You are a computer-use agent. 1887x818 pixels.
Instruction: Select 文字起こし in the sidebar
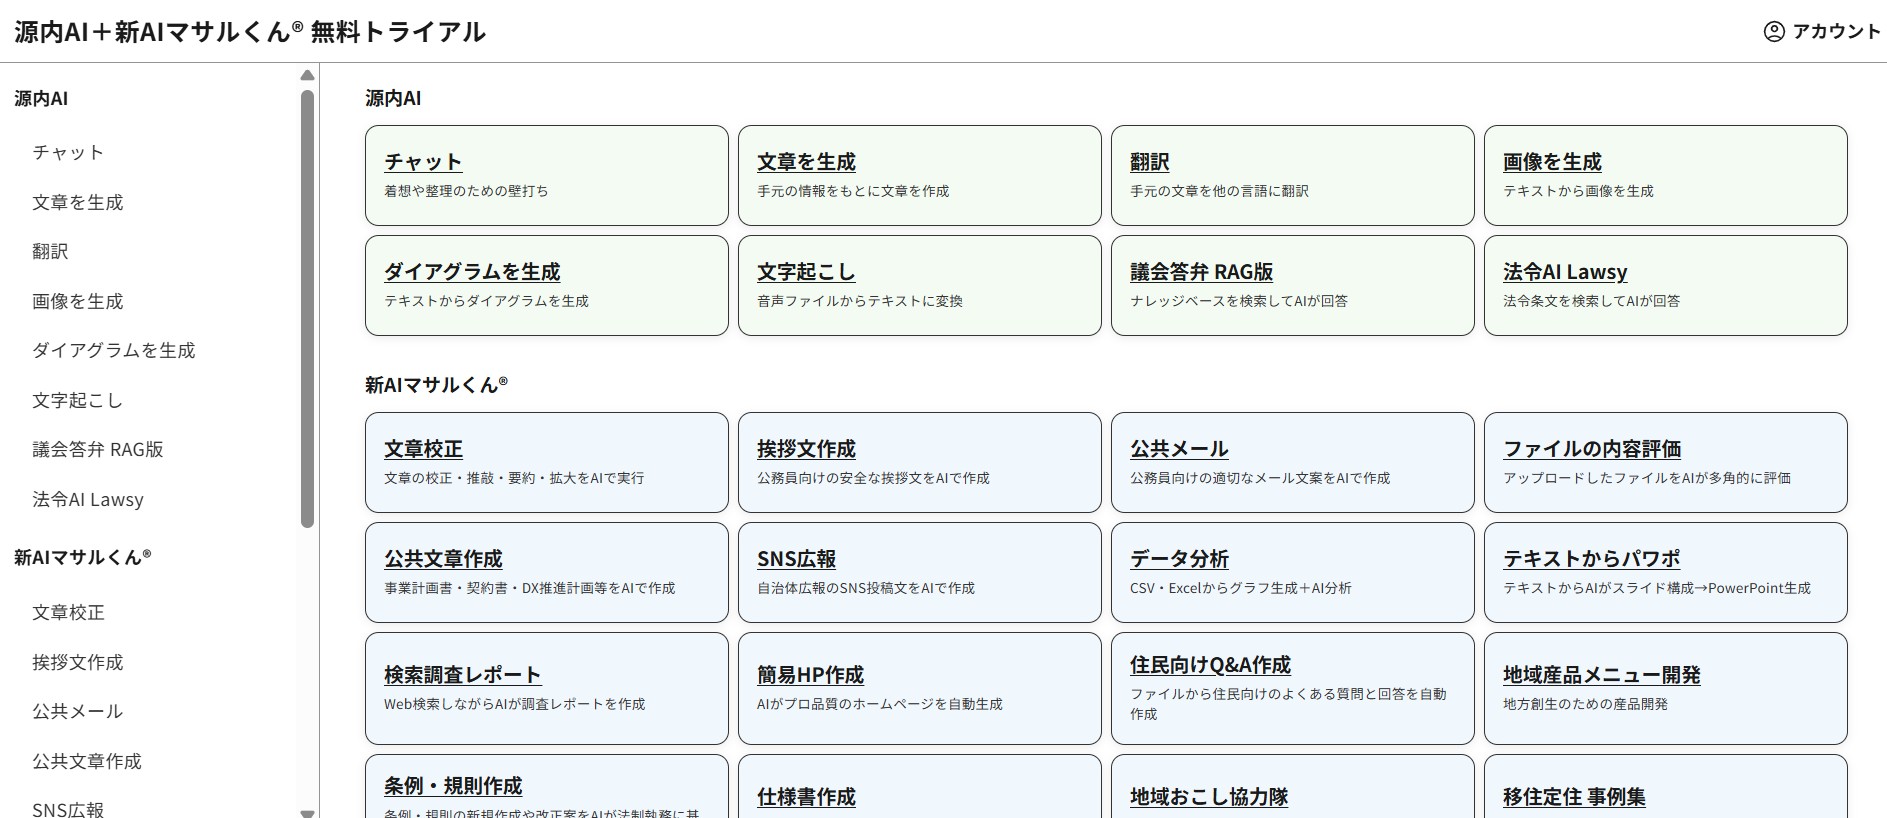(78, 401)
